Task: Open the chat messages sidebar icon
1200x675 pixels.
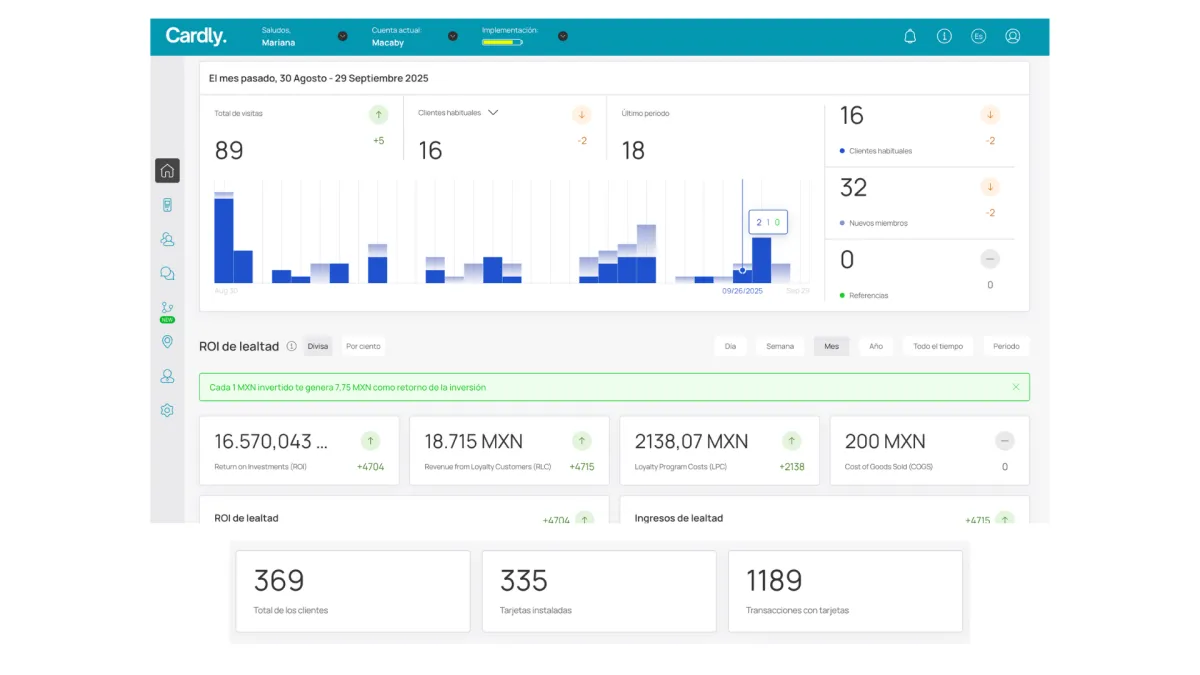Action: coord(167,273)
